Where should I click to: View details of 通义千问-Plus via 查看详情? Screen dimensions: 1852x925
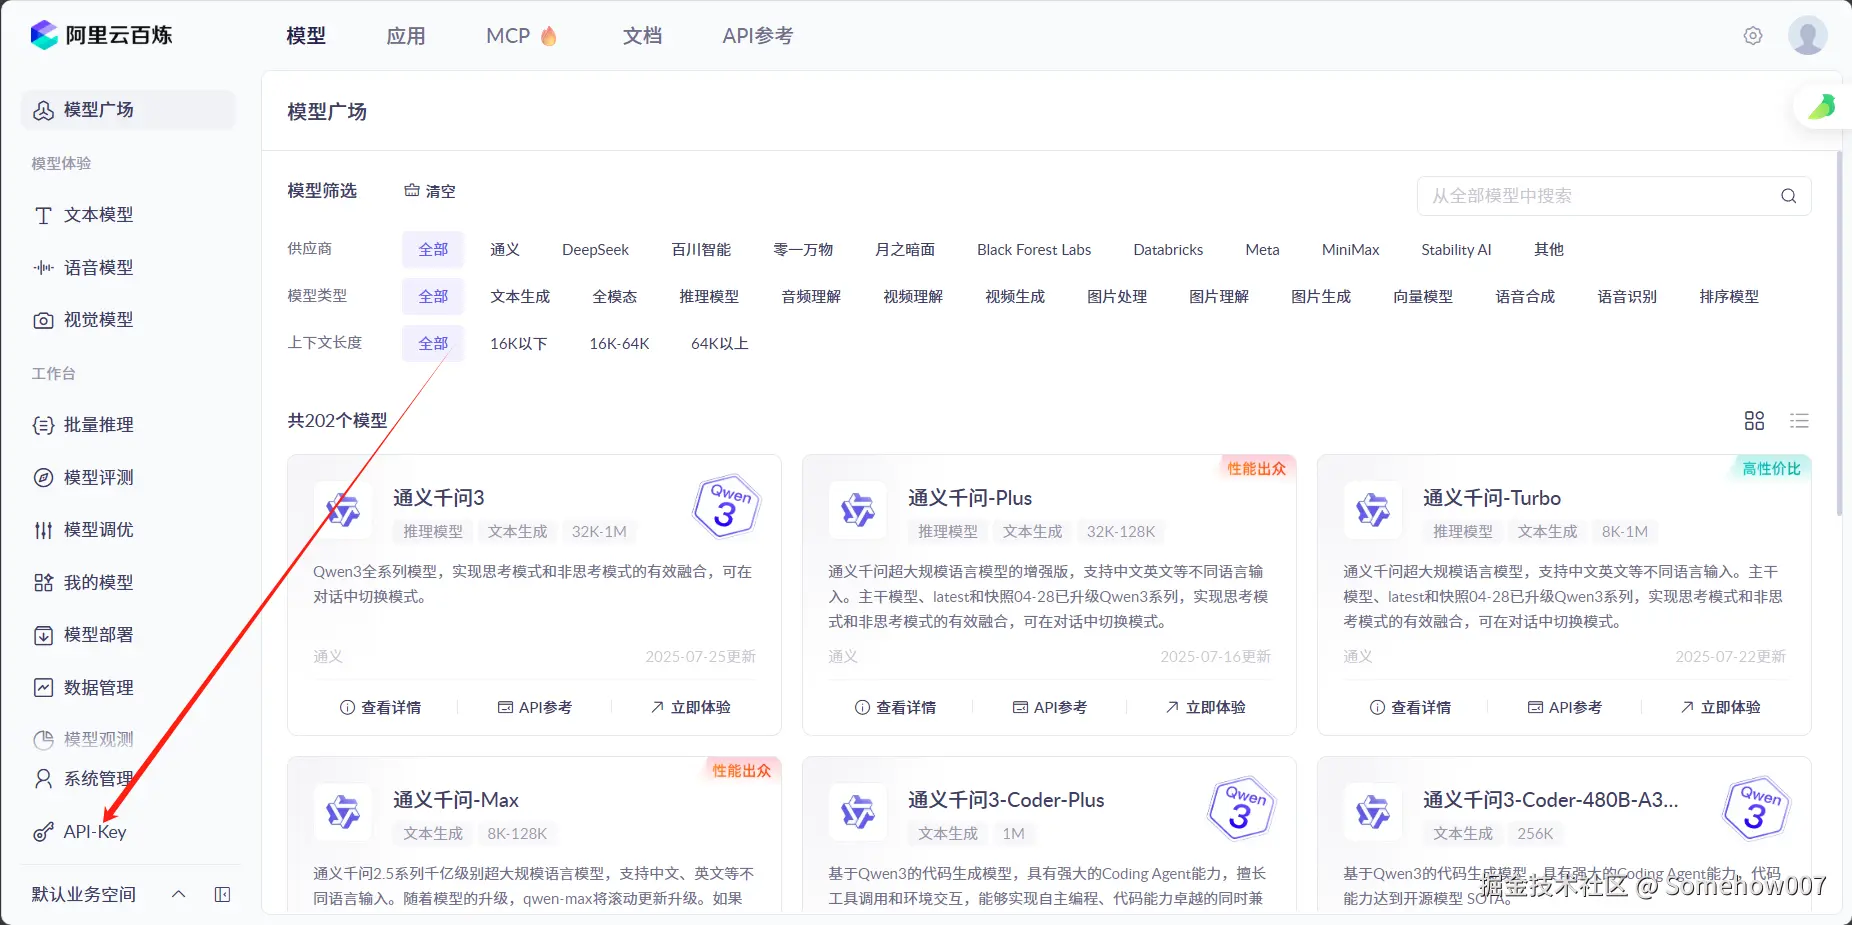[x=895, y=707]
